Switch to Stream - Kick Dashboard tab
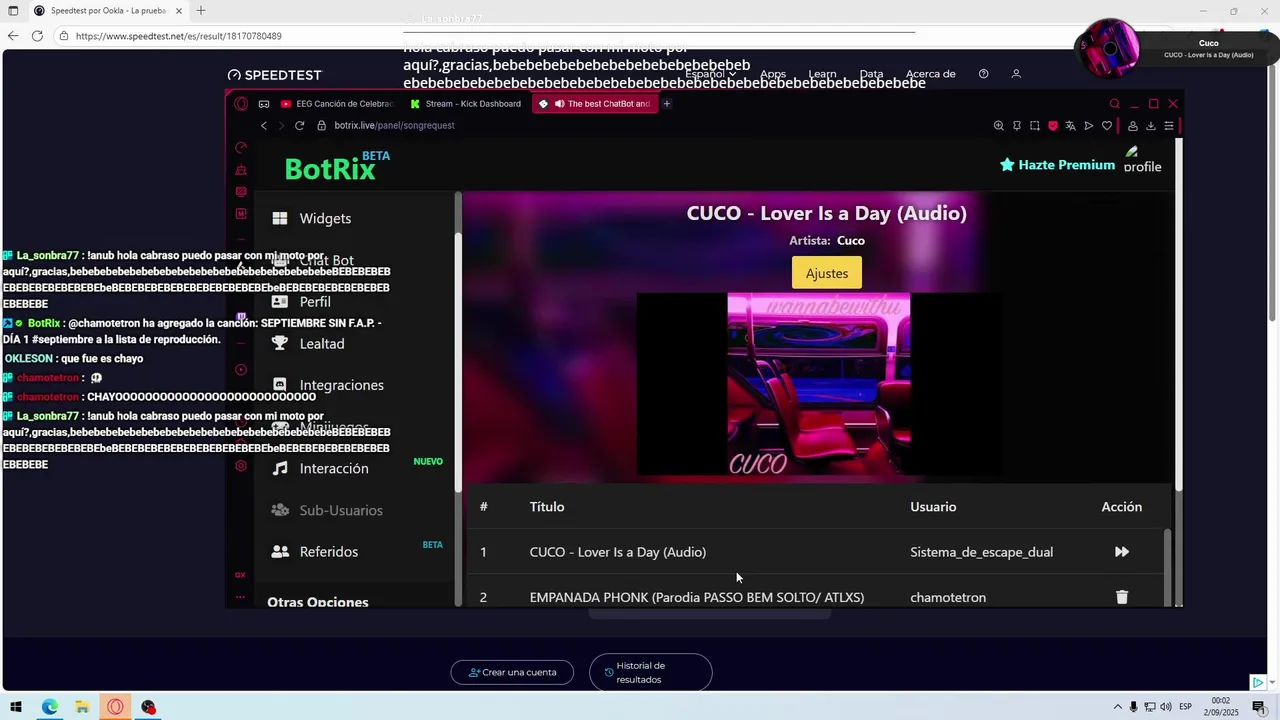 (x=466, y=104)
